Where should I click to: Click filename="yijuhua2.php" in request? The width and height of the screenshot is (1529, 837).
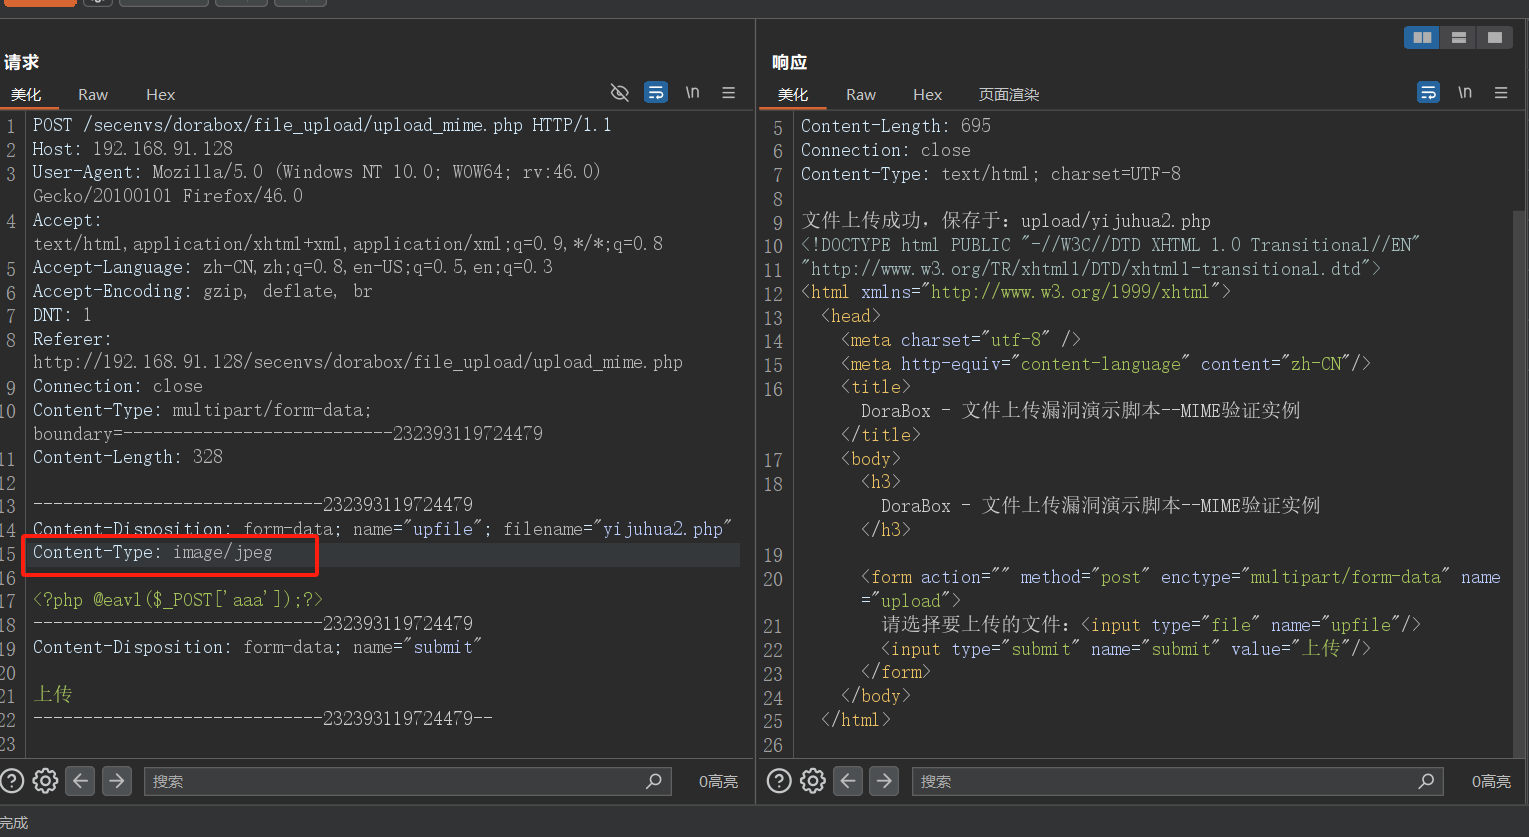(x=618, y=529)
